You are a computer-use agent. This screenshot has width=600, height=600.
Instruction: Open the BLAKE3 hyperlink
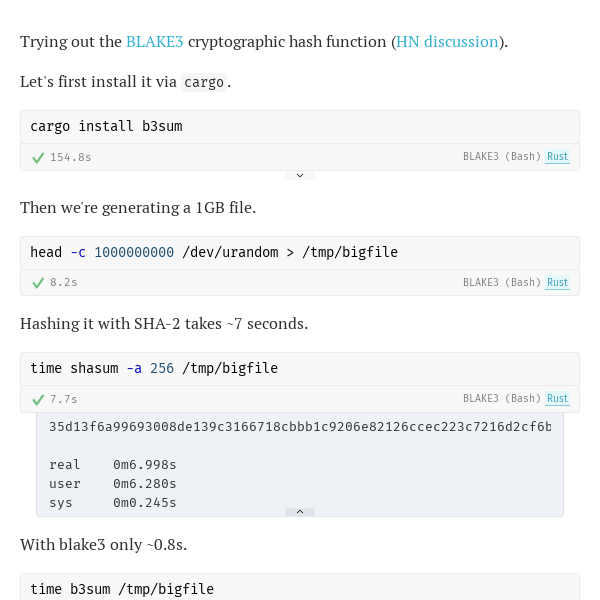tap(155, 42)
